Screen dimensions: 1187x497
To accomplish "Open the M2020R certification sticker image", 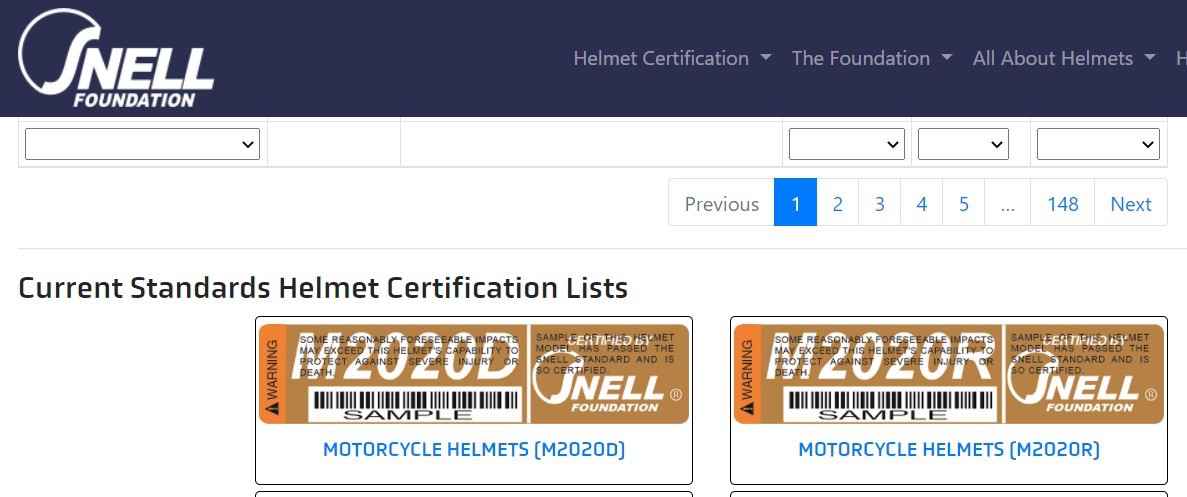I will click(x=949, y=374).
